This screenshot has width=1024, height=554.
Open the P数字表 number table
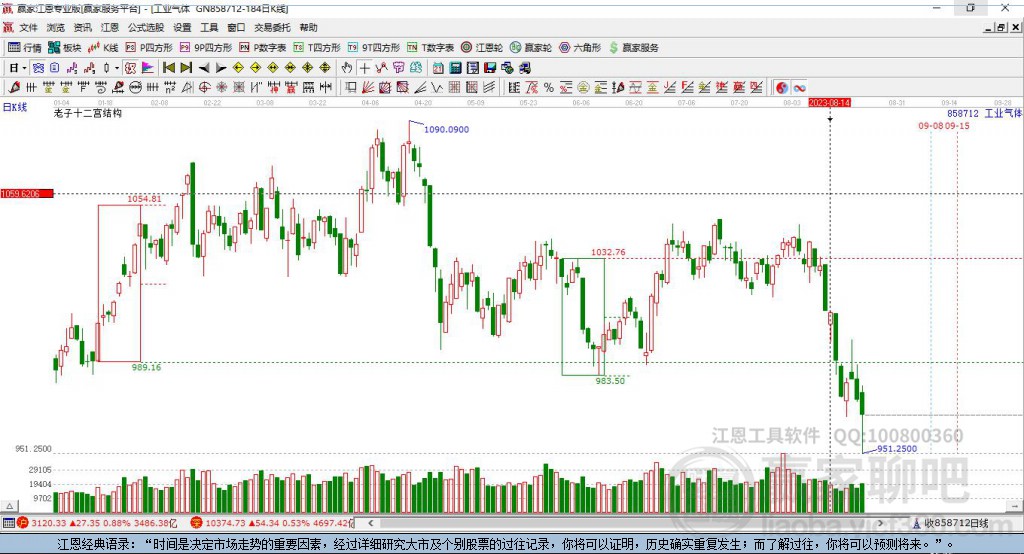point(263,48)
